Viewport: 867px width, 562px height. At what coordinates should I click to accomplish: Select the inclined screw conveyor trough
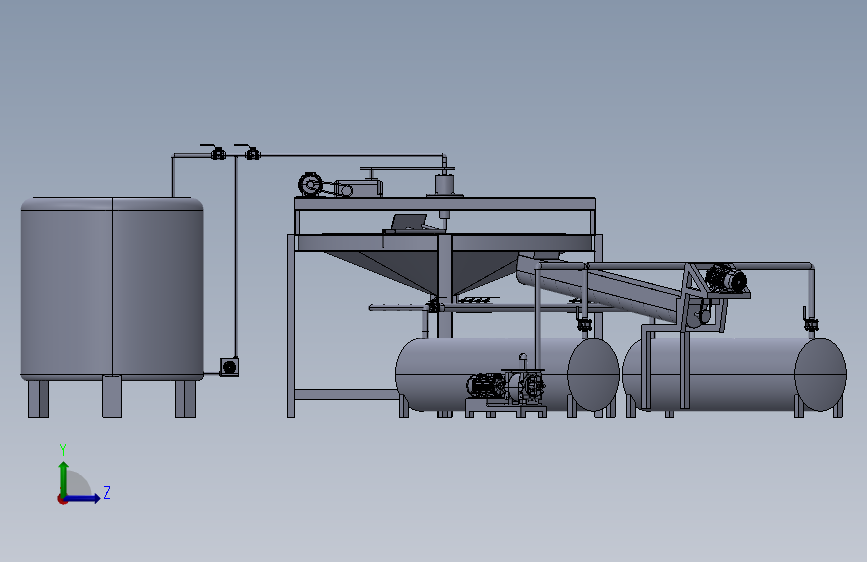tap(600, 287)
